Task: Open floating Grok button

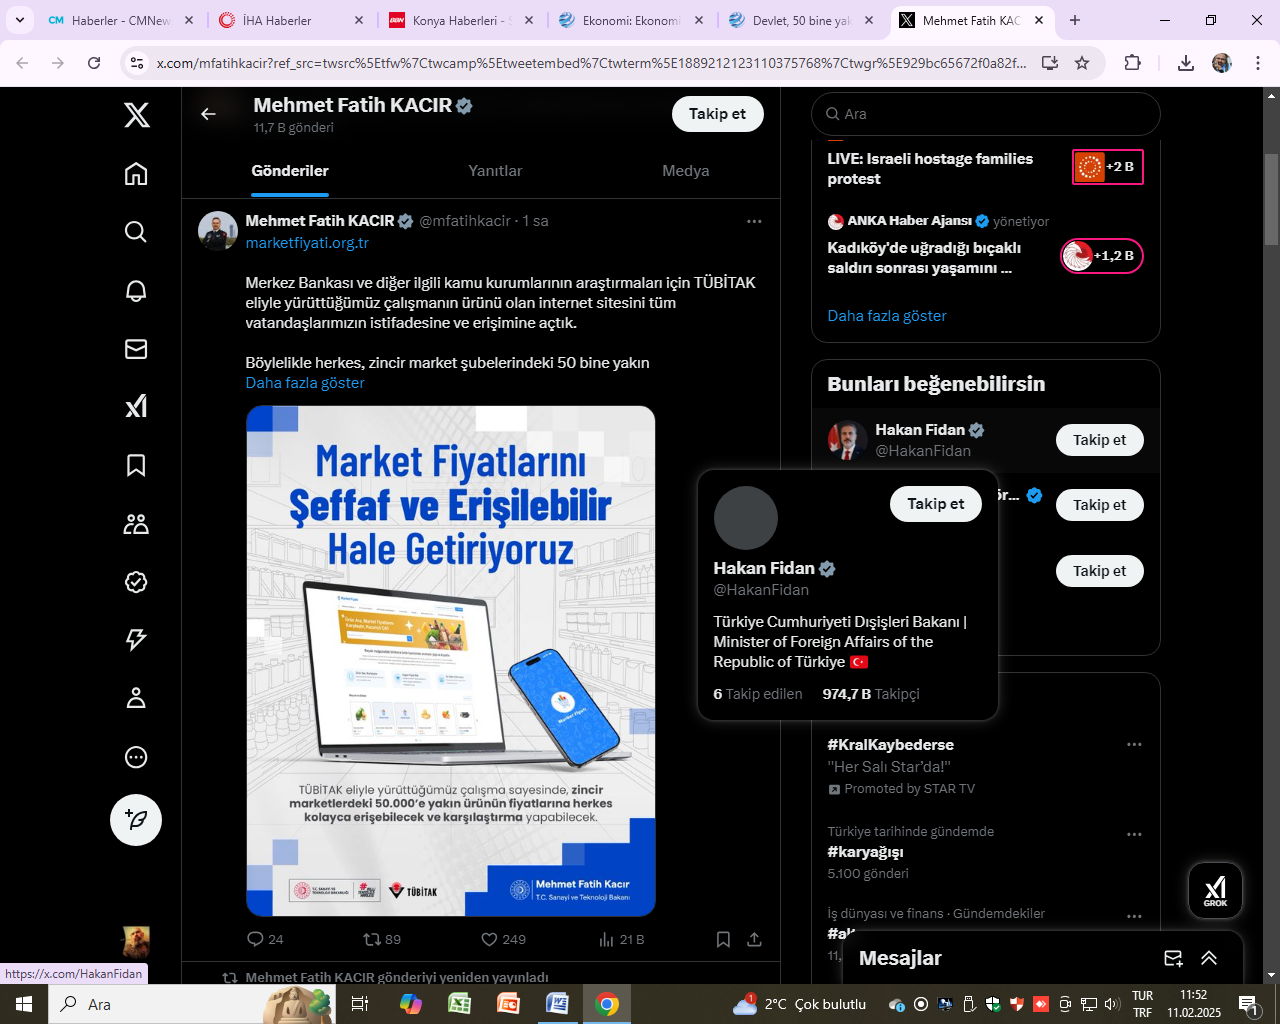Action: click(1215, 890)
